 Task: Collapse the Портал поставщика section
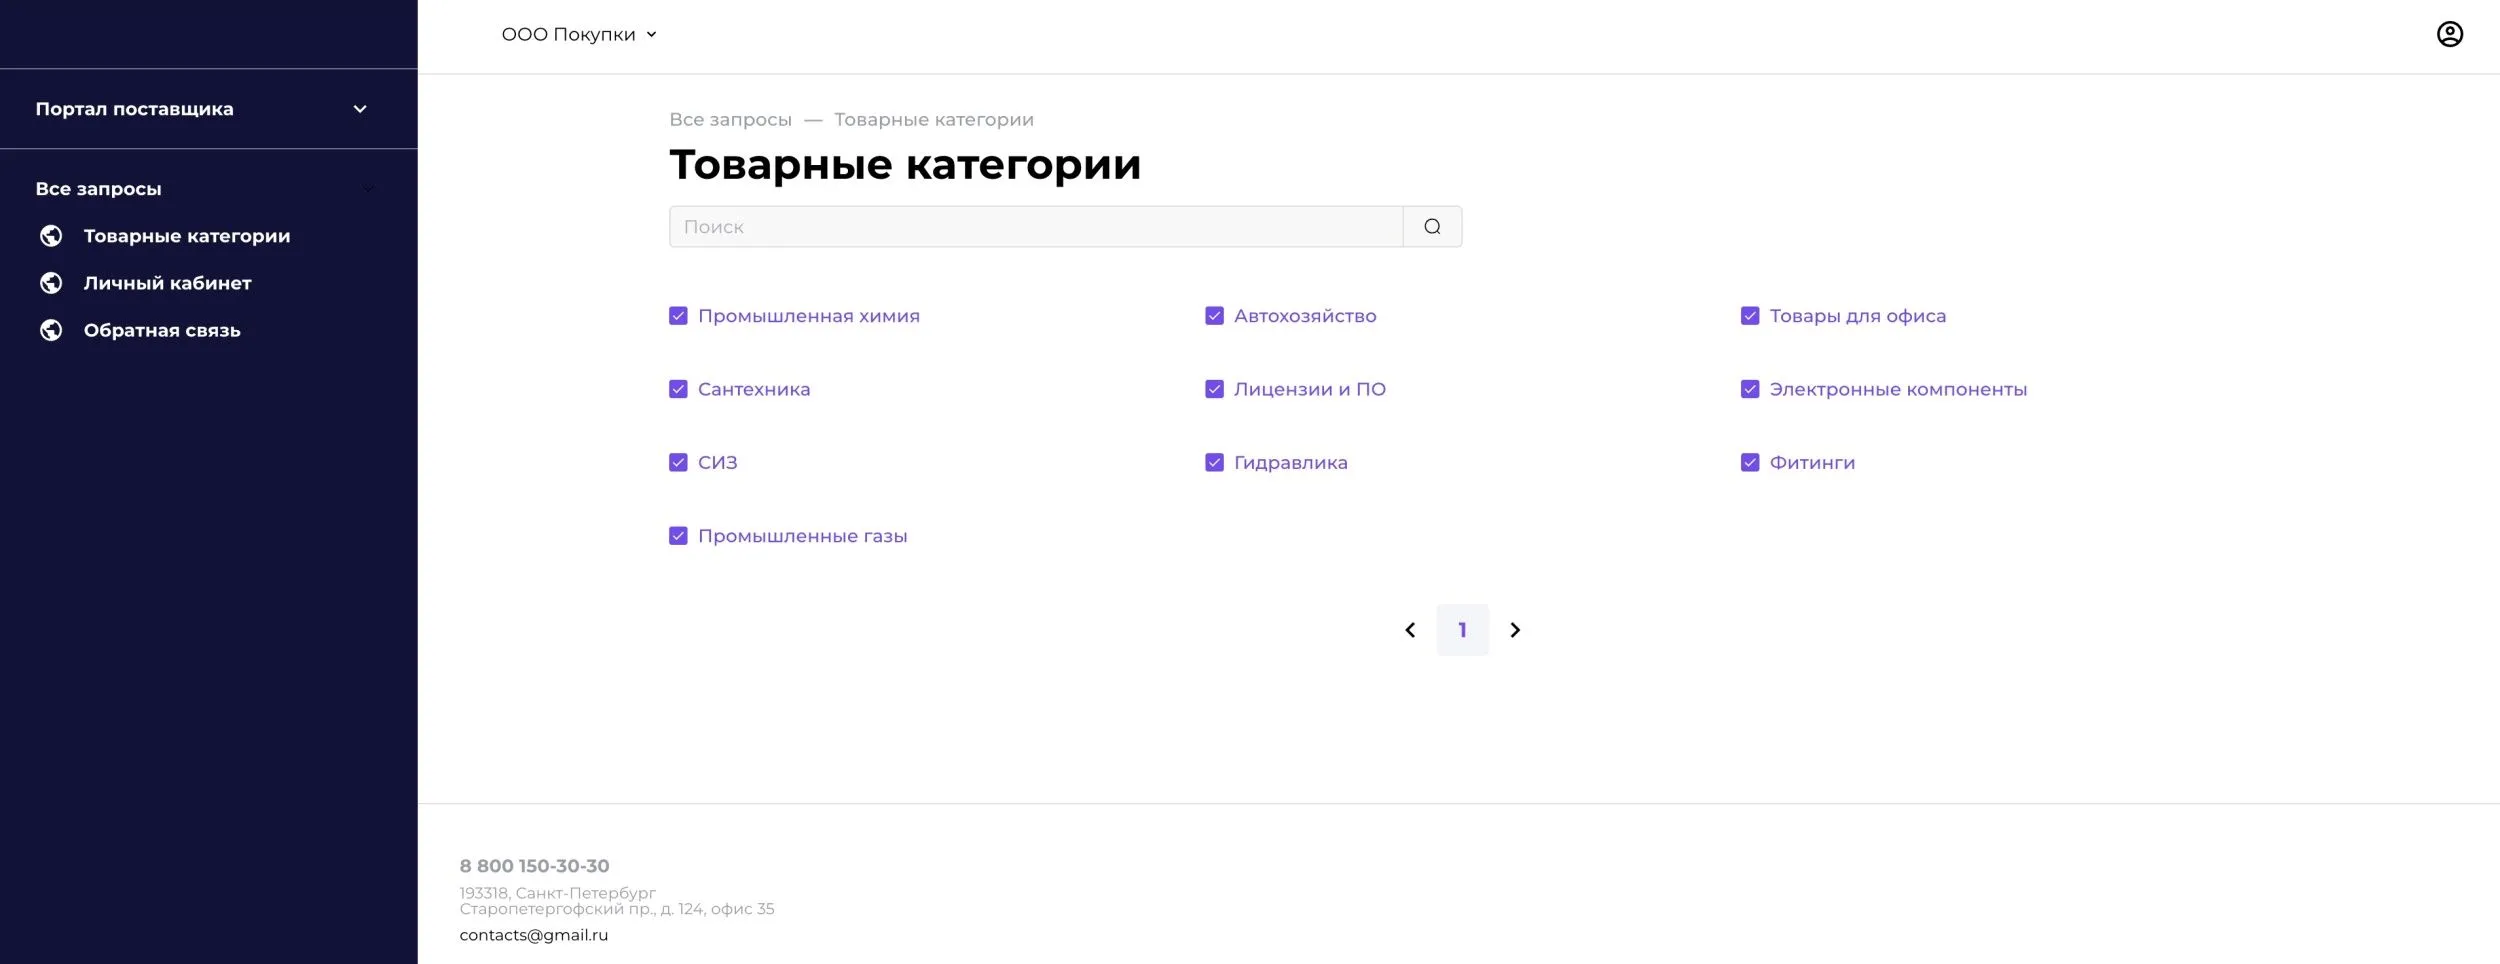[359, 108]
